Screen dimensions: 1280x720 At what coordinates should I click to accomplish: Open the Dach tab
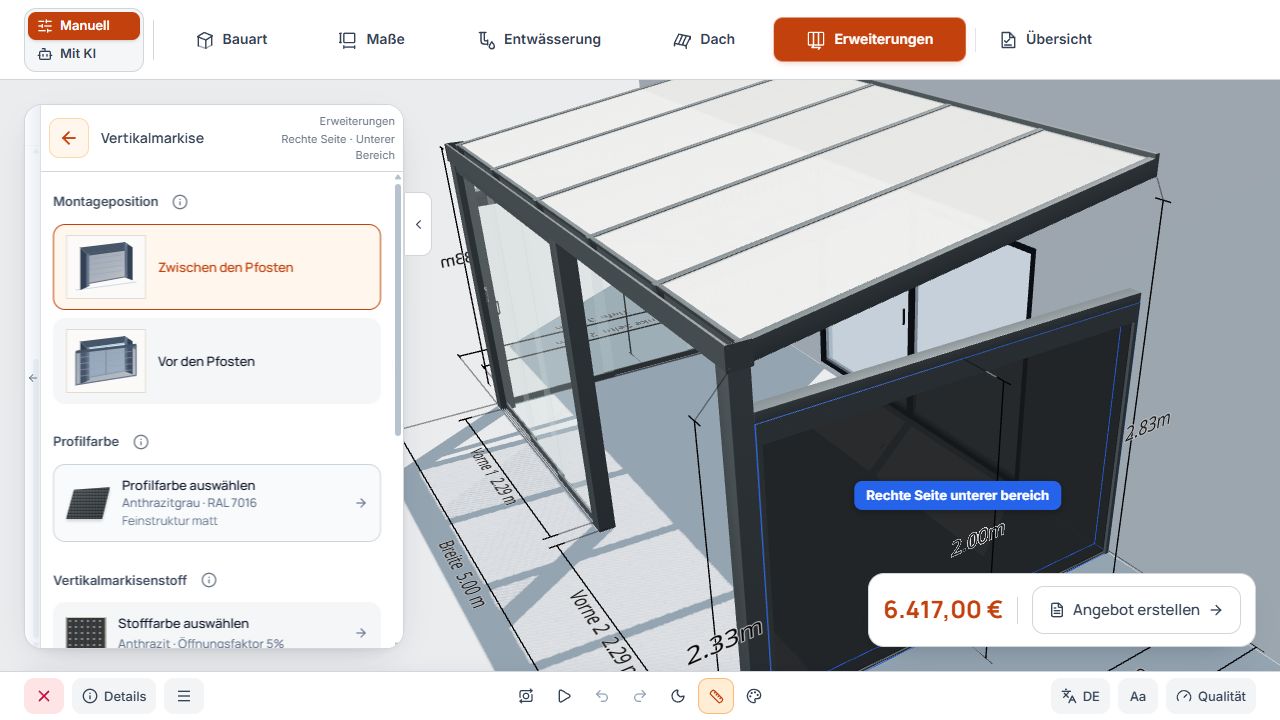[x=704, y=40]
